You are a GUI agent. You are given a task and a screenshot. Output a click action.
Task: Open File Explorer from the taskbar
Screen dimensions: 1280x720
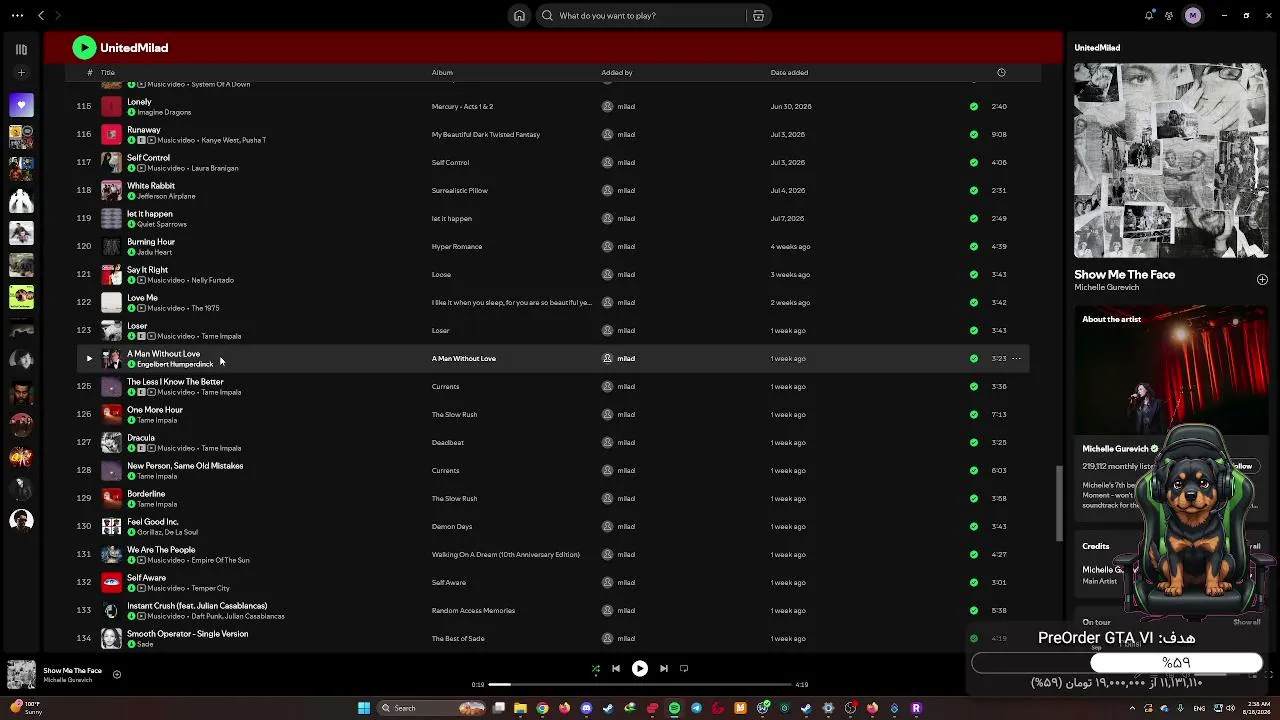coord(520,708)
